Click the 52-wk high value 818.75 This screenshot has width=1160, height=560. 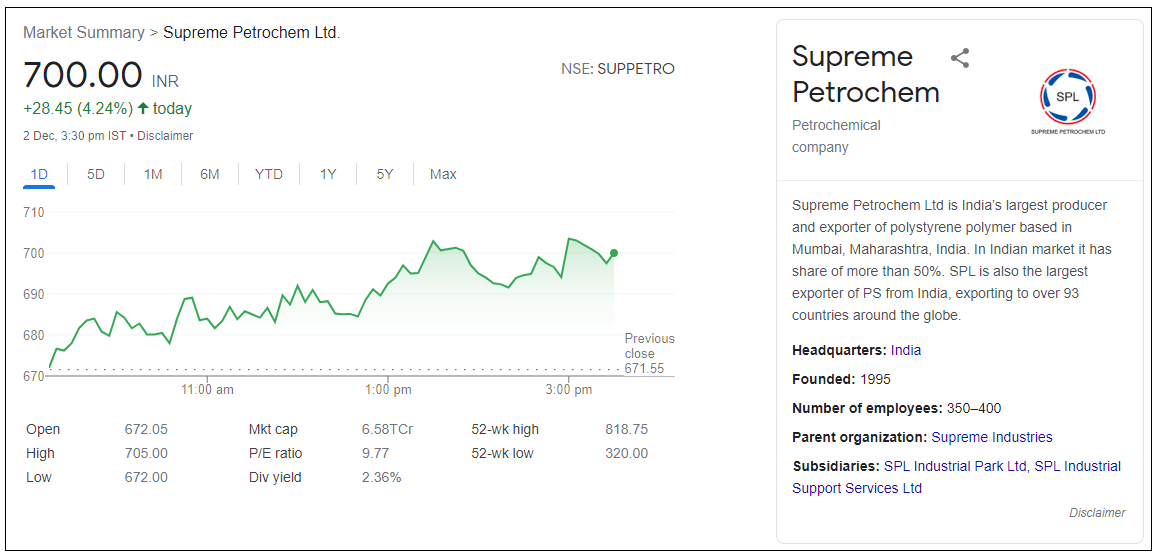[x=627, y=429]
